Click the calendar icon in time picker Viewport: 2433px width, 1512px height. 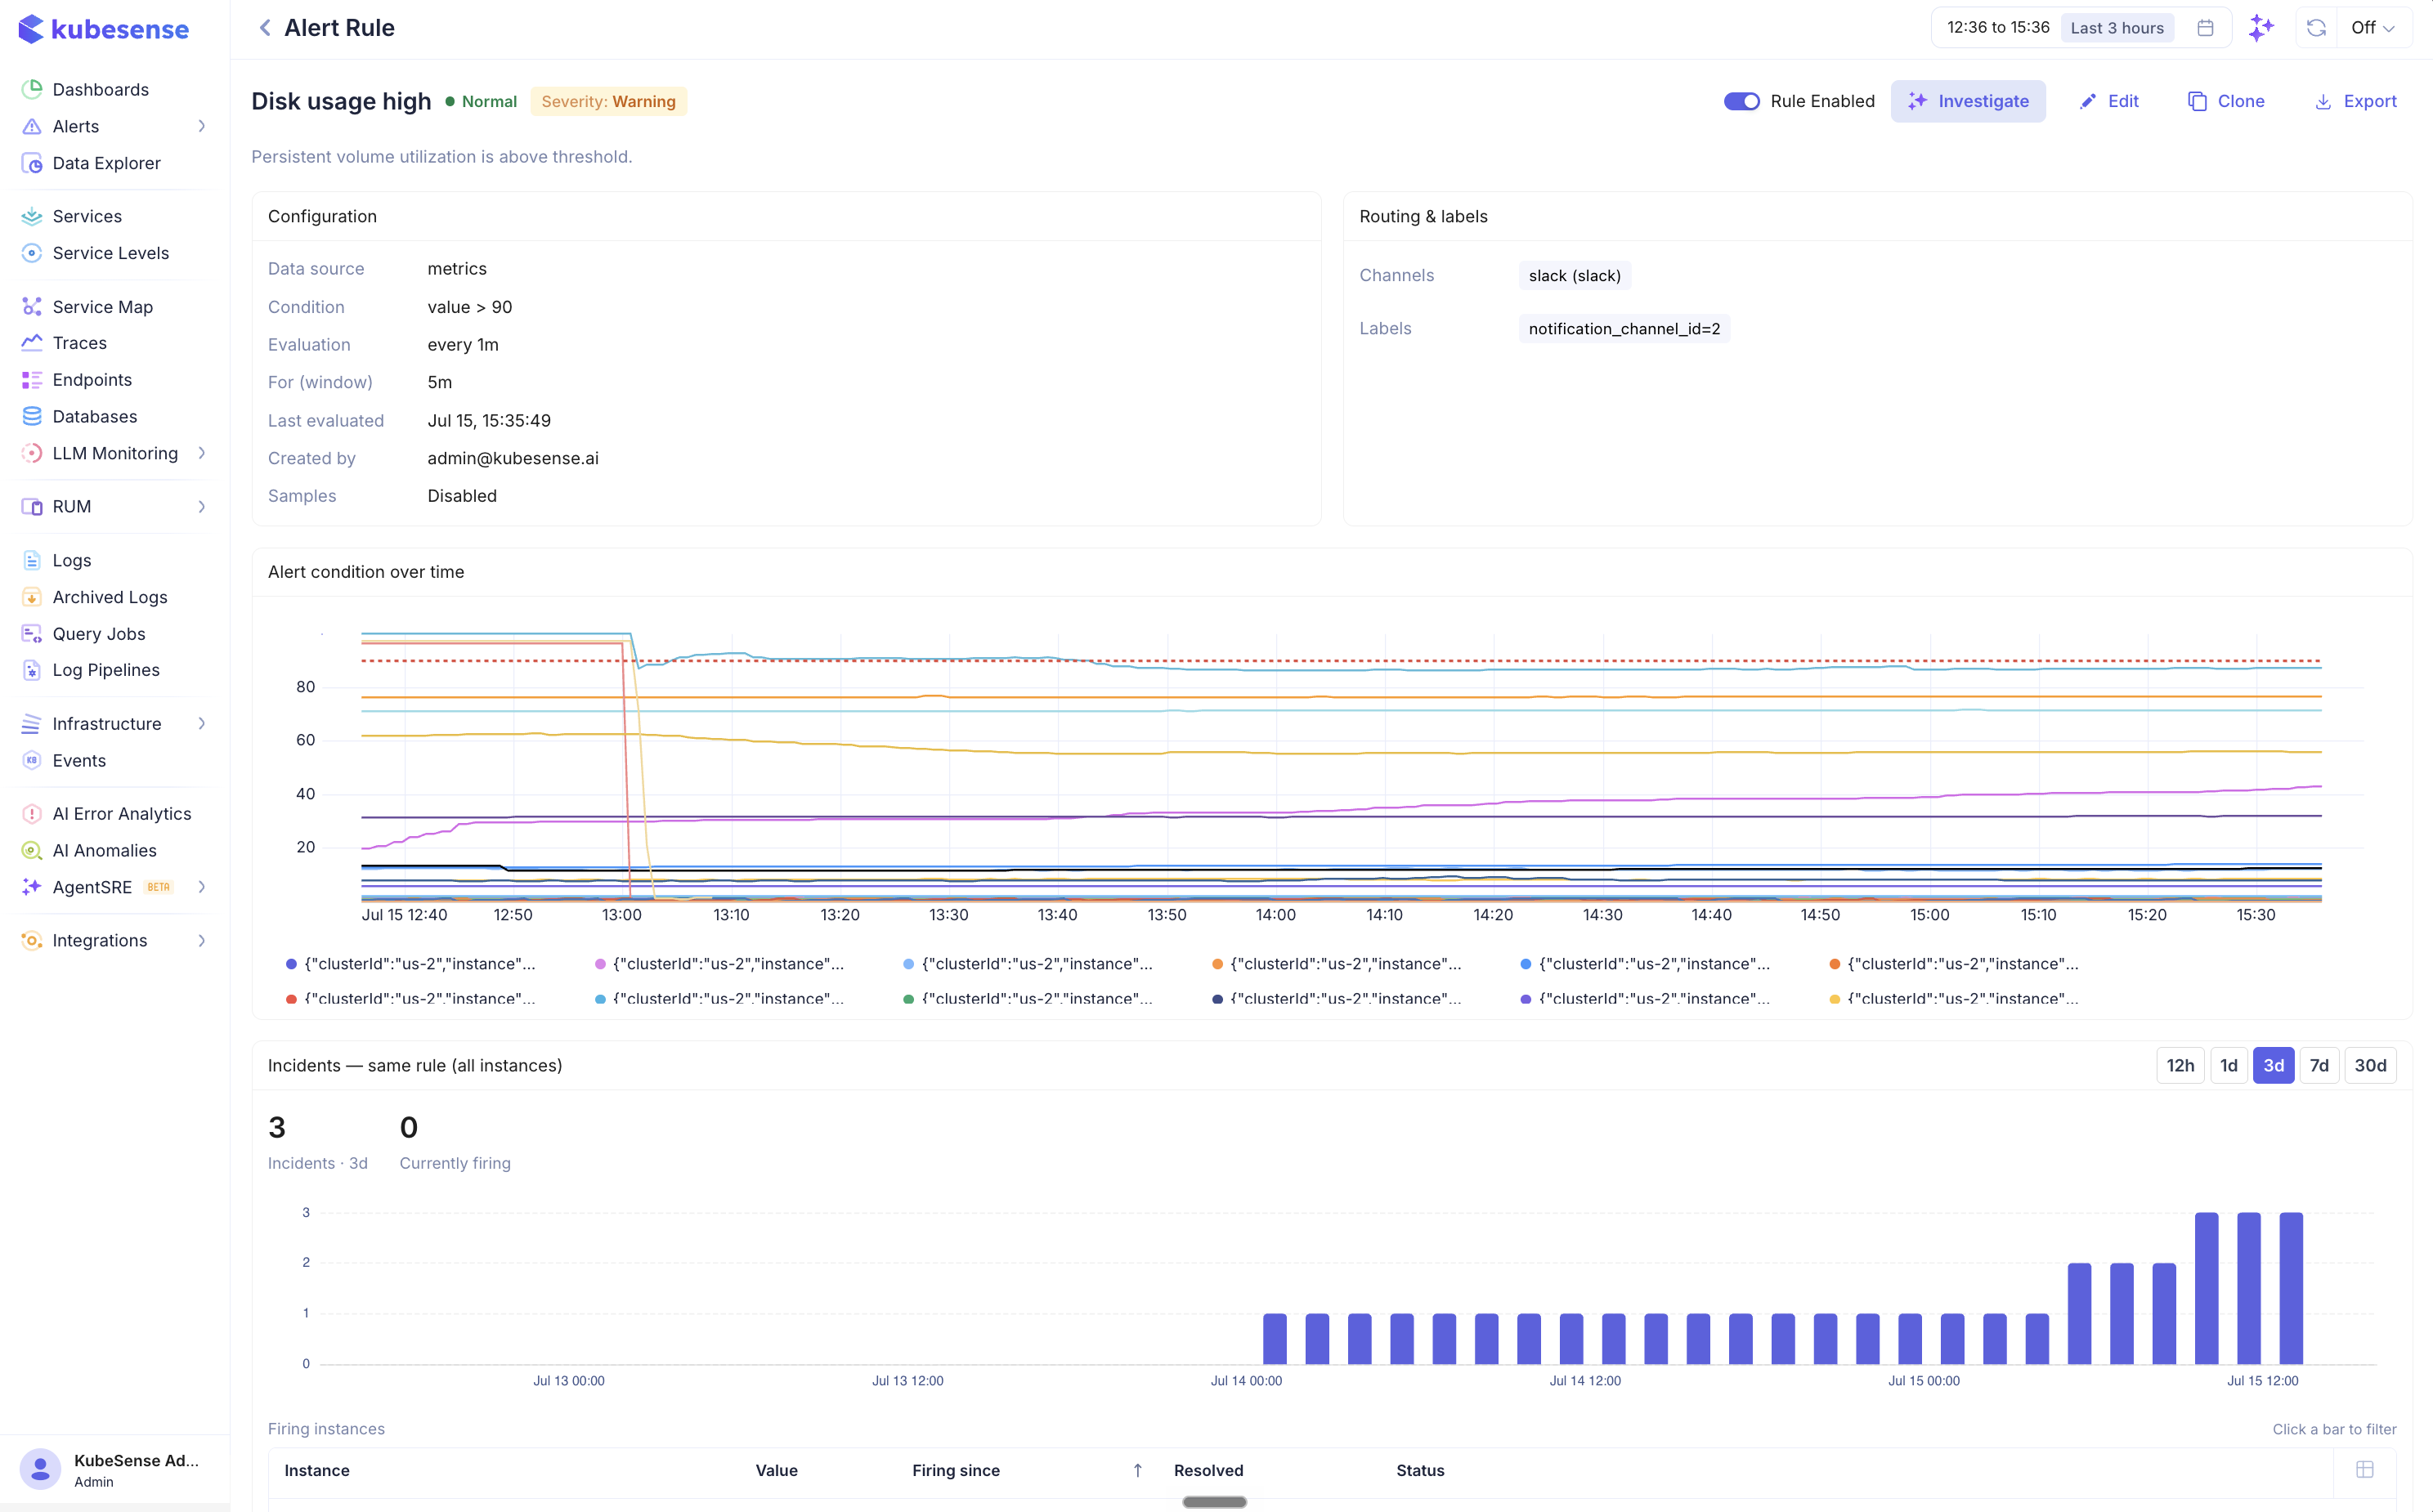pyautogui.click(x=2205, y=28)
